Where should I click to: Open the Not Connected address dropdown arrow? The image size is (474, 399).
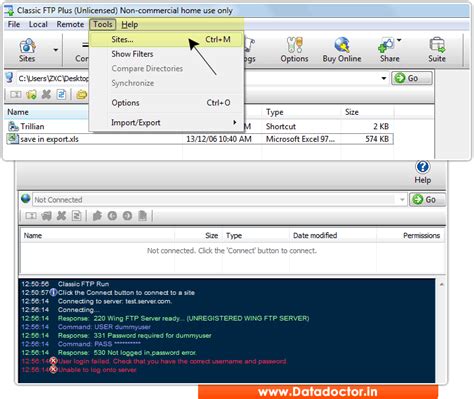(x=402, y=200)
